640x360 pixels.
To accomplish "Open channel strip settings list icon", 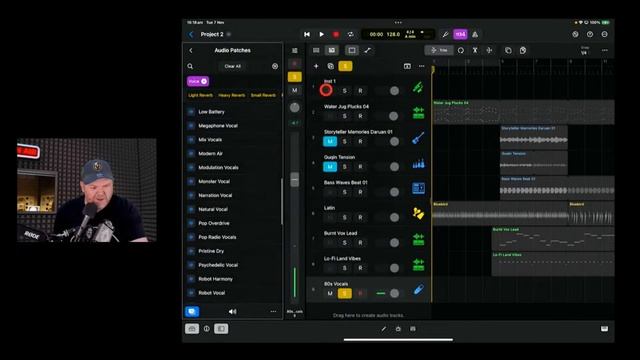I will click(x=295, y=51).
